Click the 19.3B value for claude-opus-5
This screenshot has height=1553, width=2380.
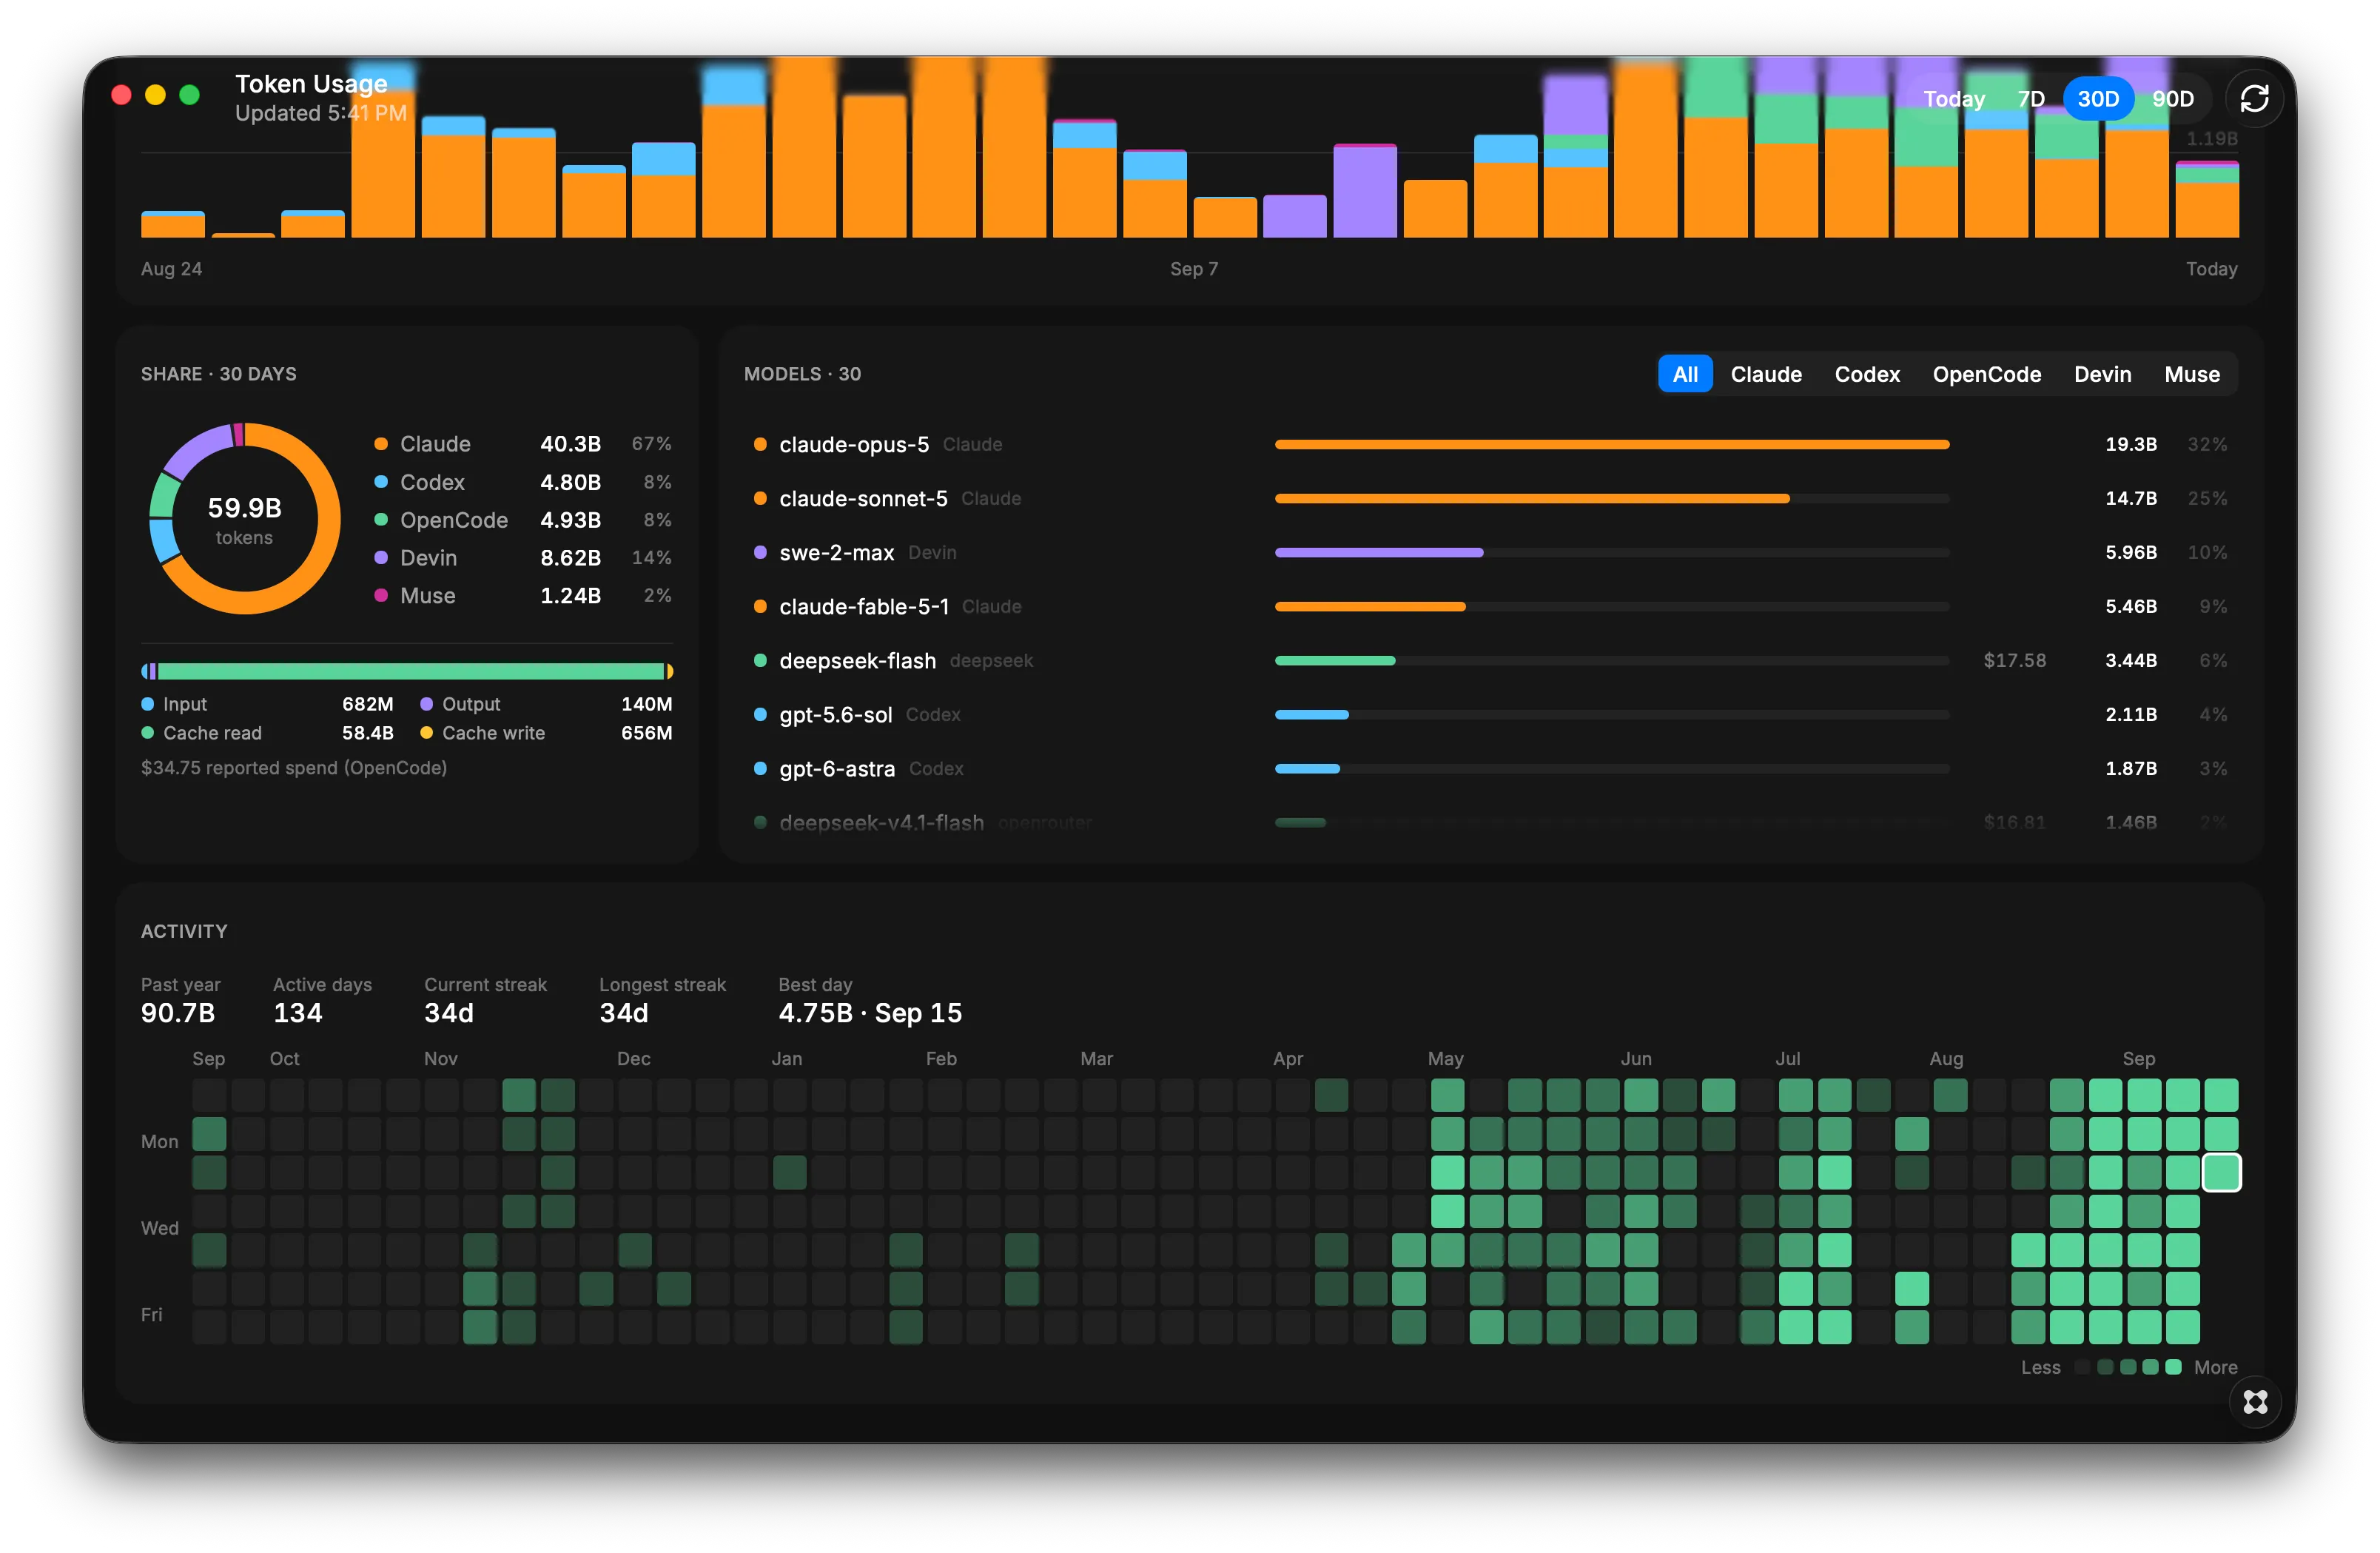coord(2130,444)
